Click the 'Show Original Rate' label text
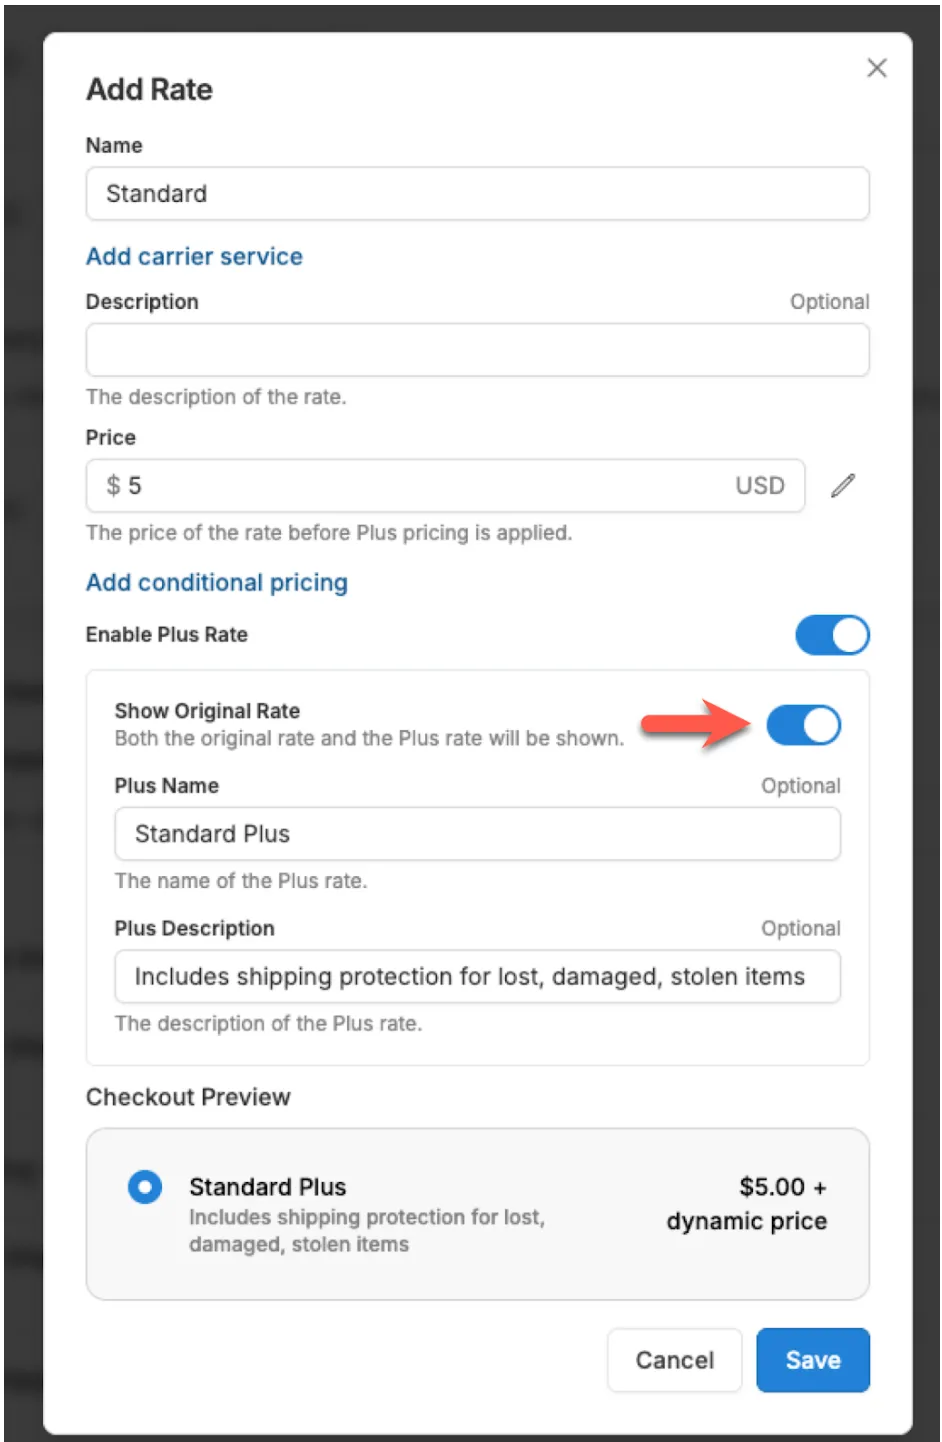The height and width of the screenshot is (1442, 942). click(x=207, y=711)
